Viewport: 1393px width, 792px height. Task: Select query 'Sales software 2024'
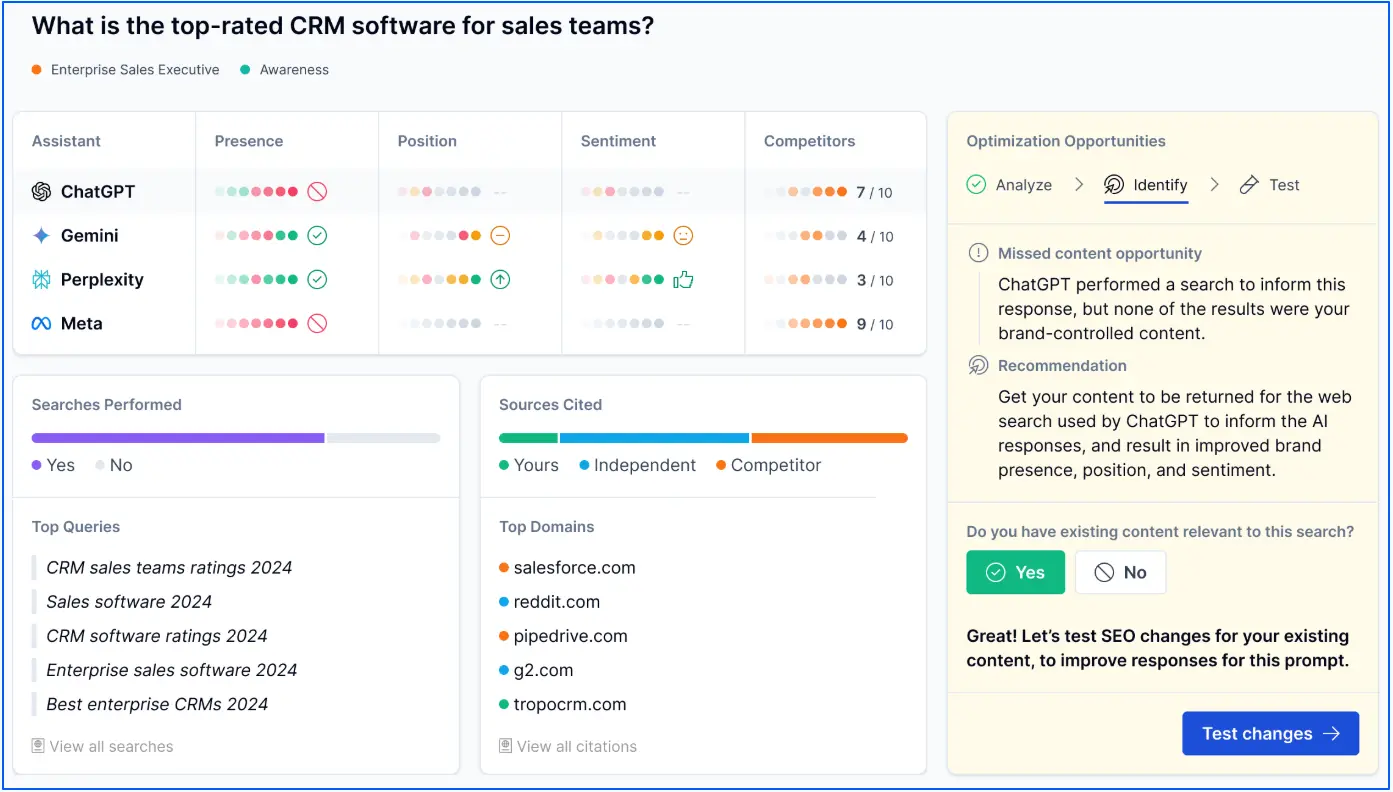tap(129, 602)
